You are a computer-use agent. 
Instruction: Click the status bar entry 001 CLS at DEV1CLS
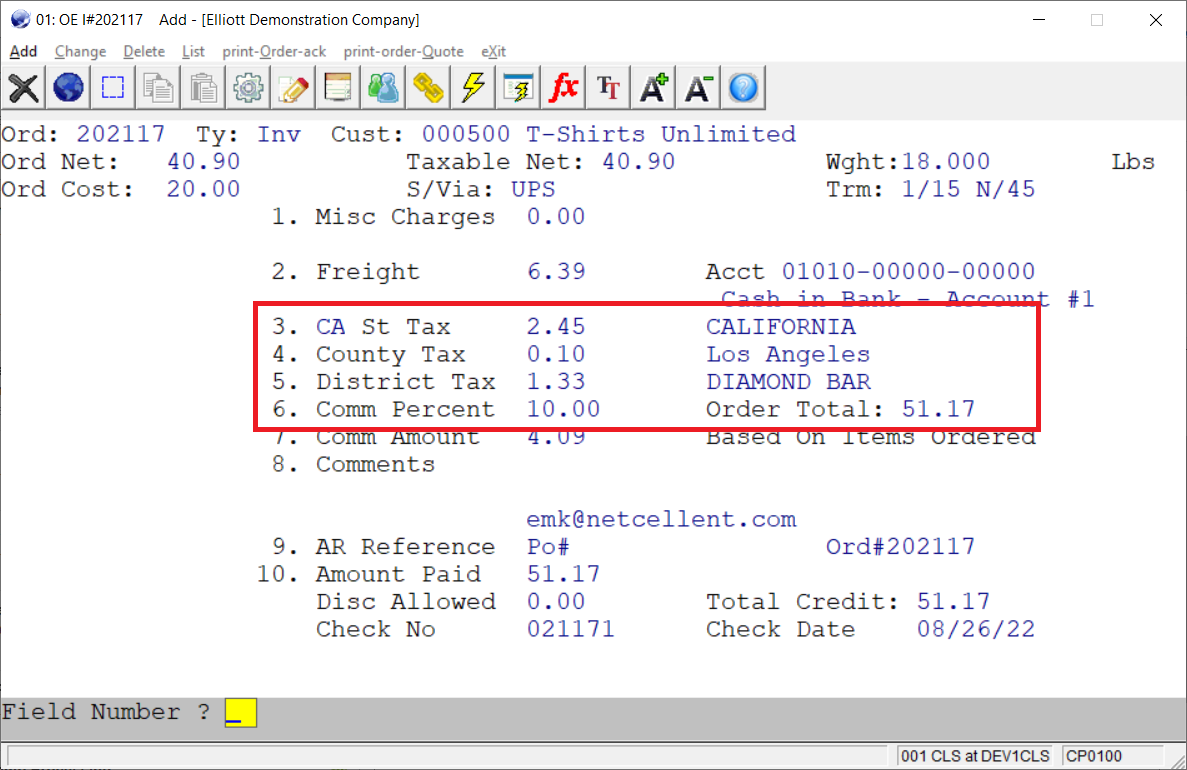point(975,756)
